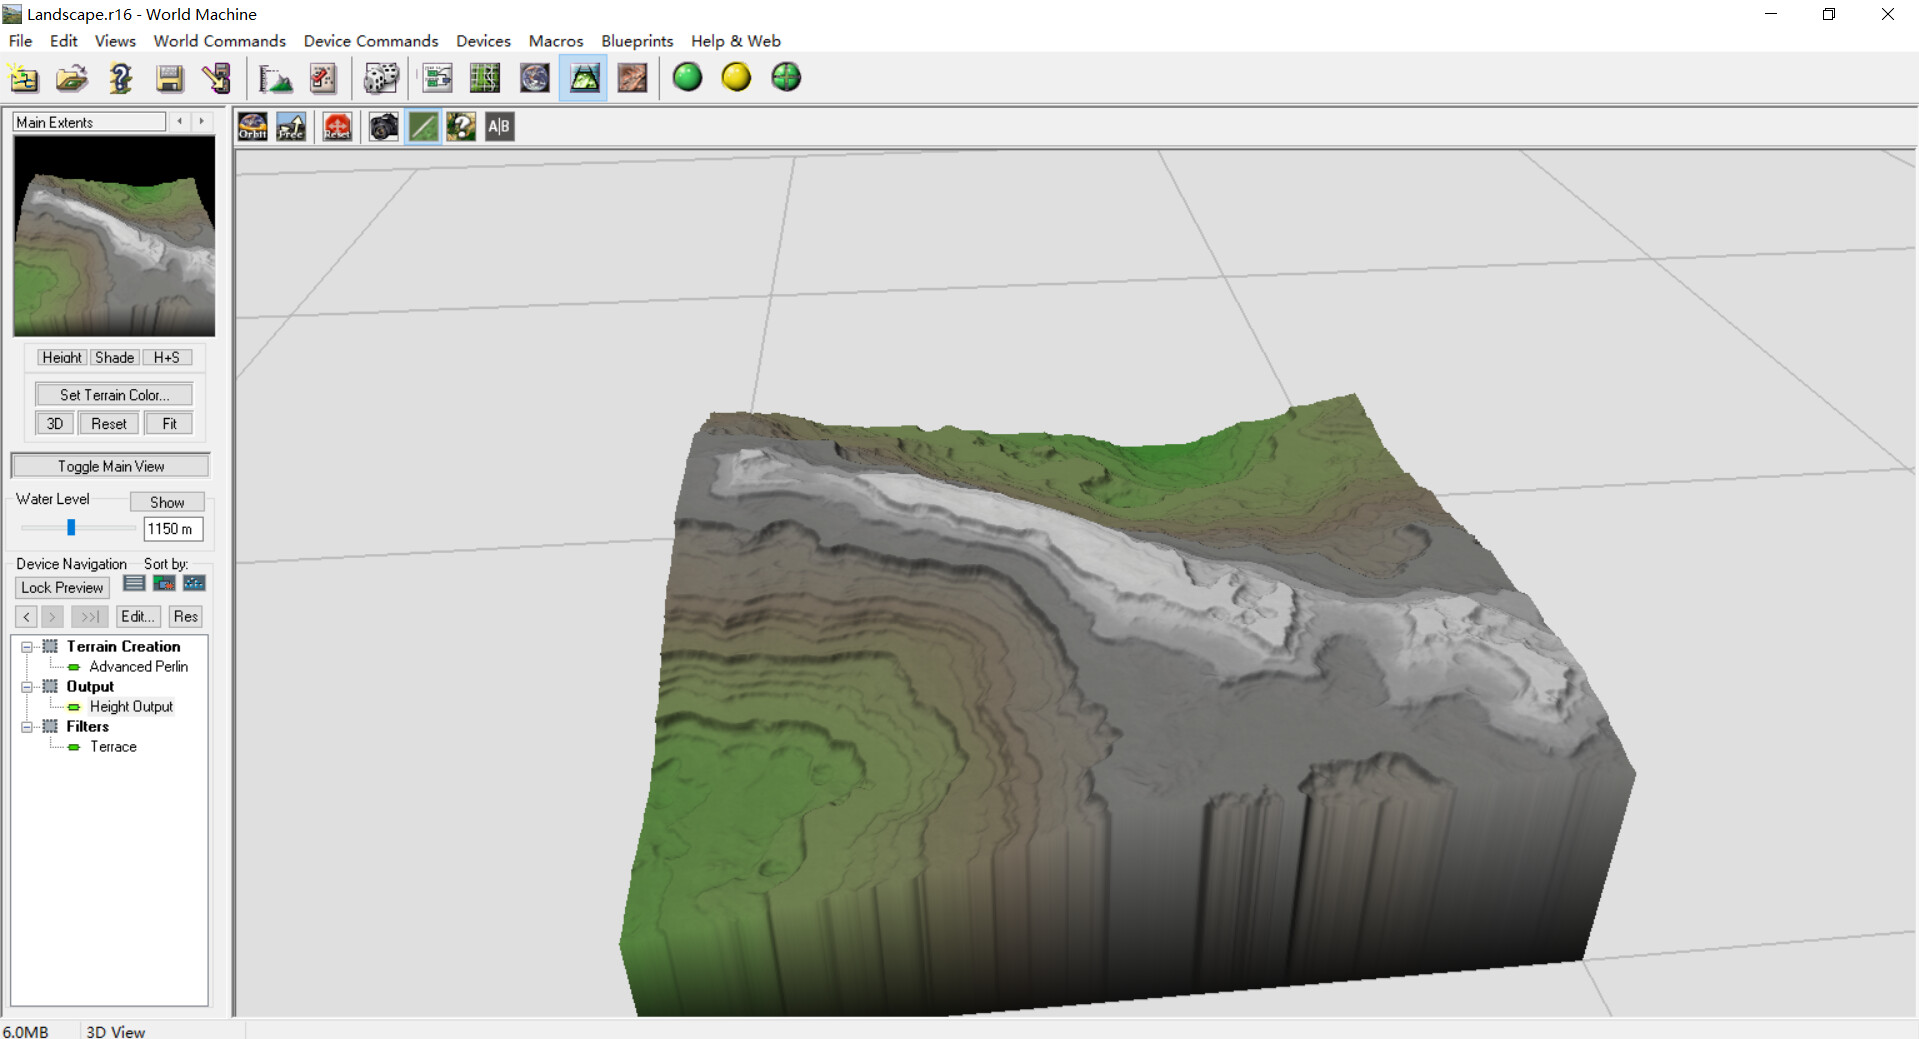This screenshot has width=1919, height=1039.
Task: Click the green build sphere icon
Action: coord(687,78)
